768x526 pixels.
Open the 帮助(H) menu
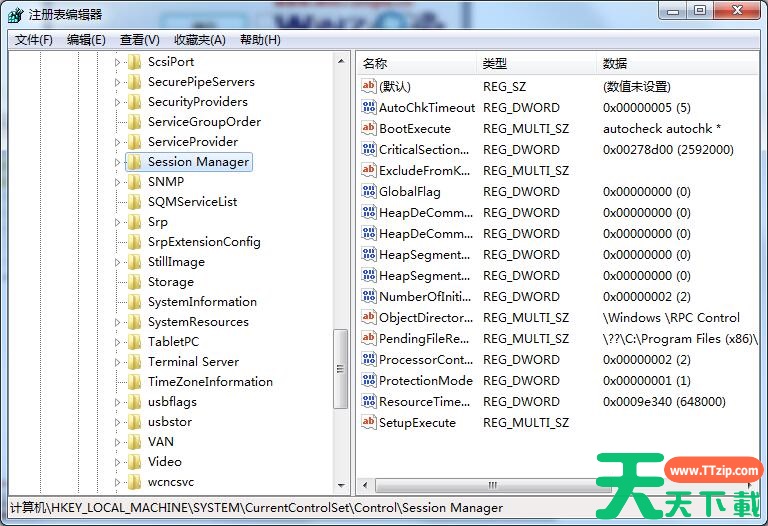[x=260, y=40]
